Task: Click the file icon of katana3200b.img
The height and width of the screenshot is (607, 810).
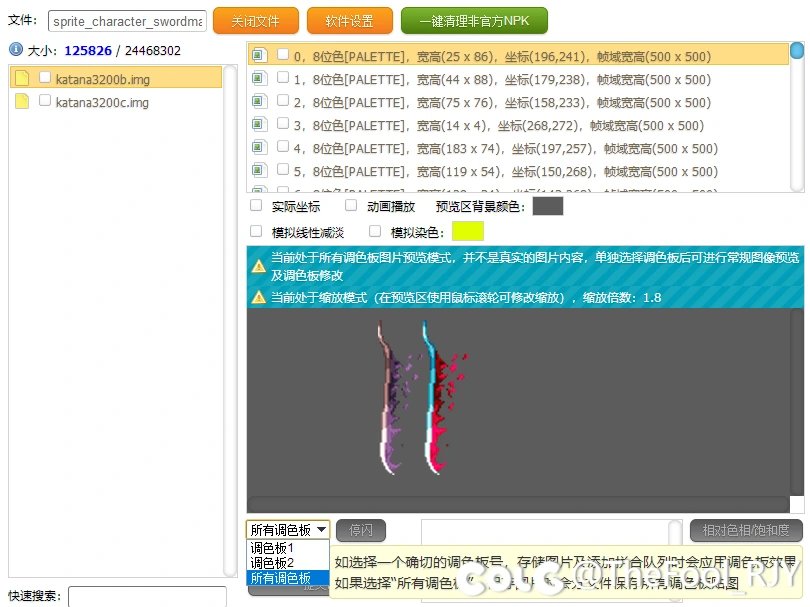Action: (x=22, y=78)
